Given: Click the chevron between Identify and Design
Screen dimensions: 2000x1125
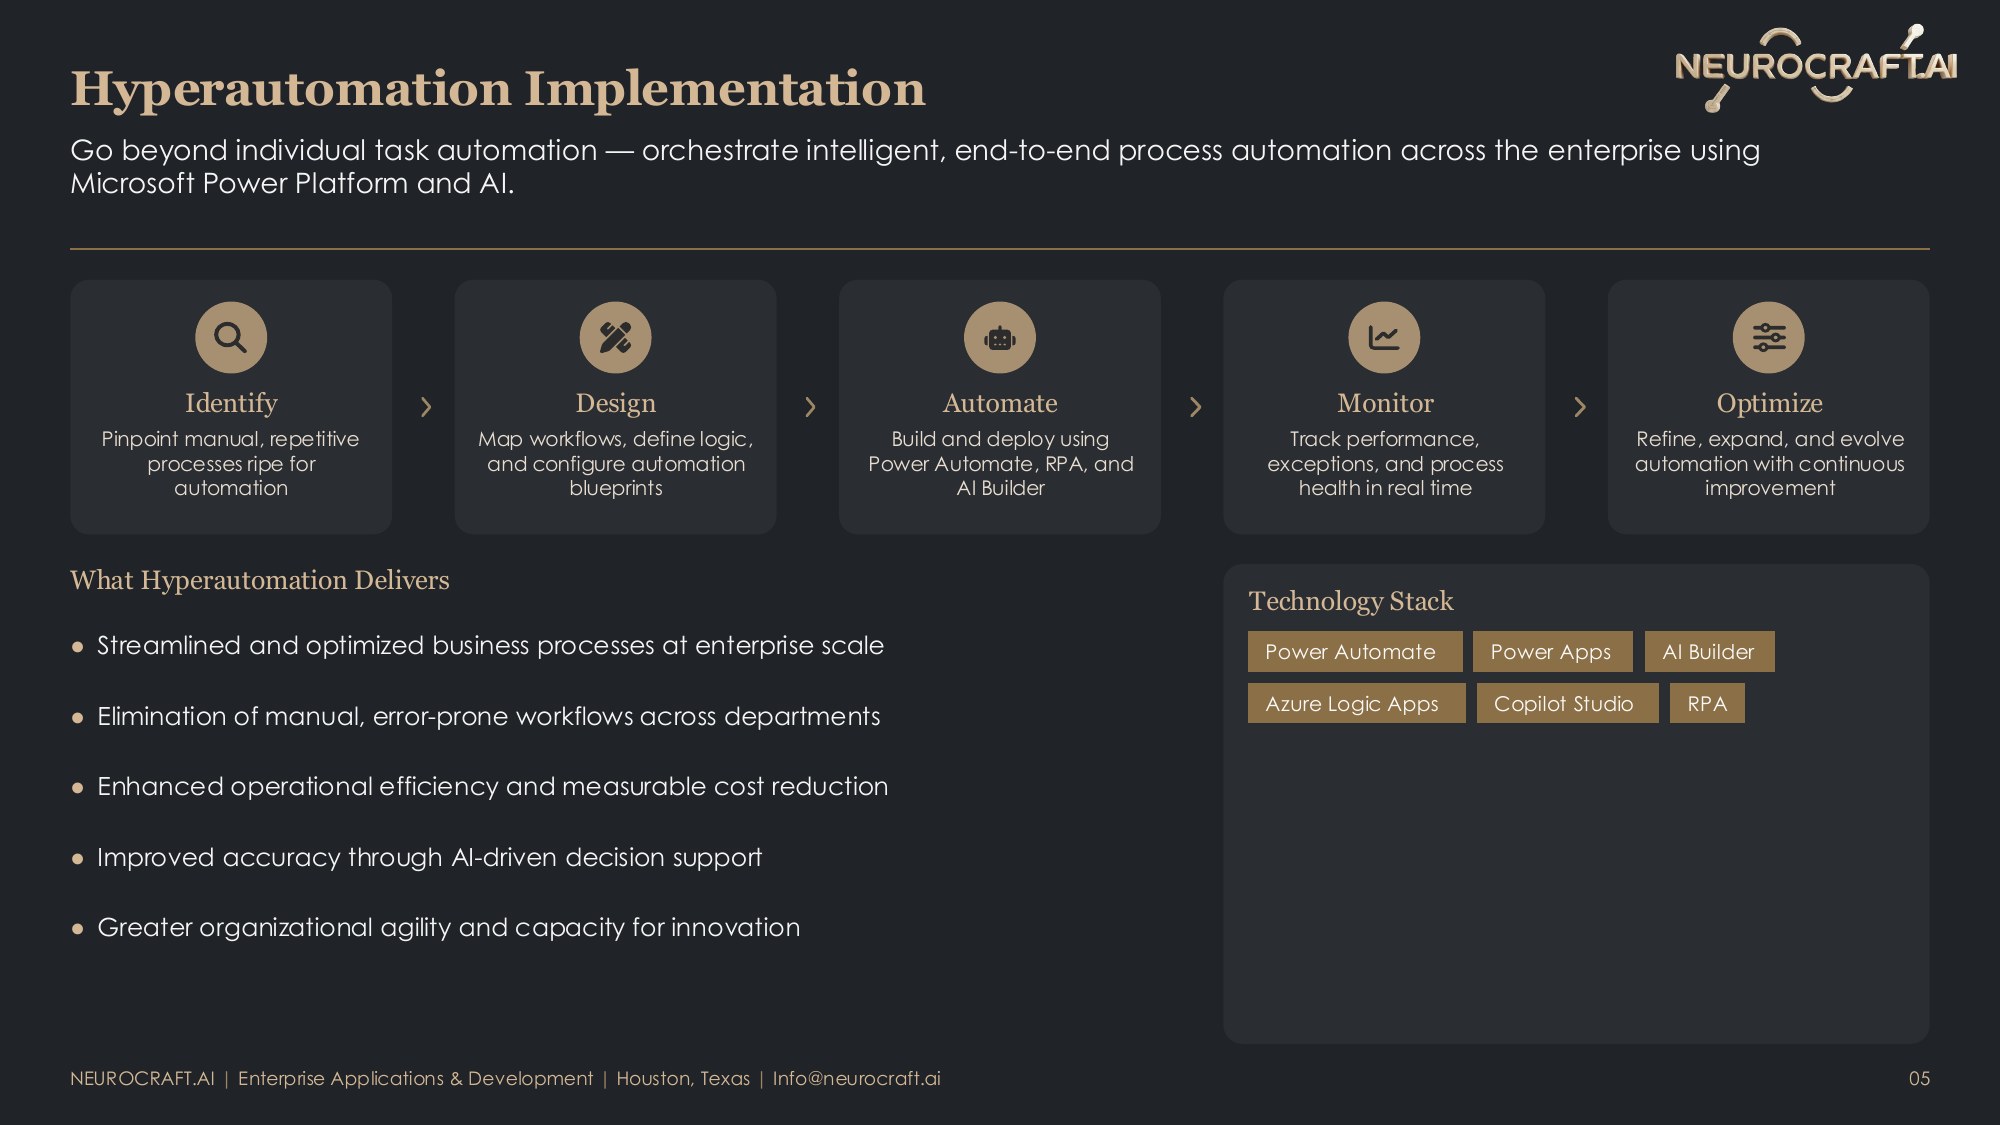Looking at the screenshot, I should tap(426, 407).
